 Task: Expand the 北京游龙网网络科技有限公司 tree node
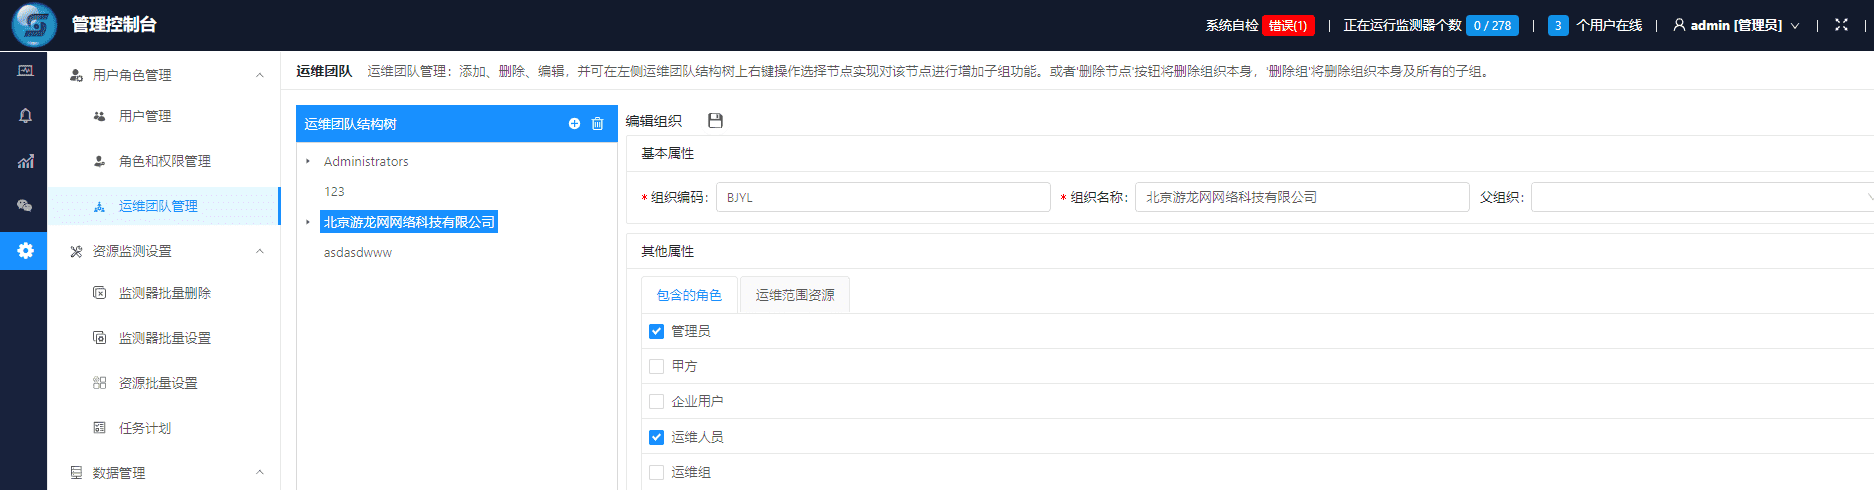click(x=308, y=222)
